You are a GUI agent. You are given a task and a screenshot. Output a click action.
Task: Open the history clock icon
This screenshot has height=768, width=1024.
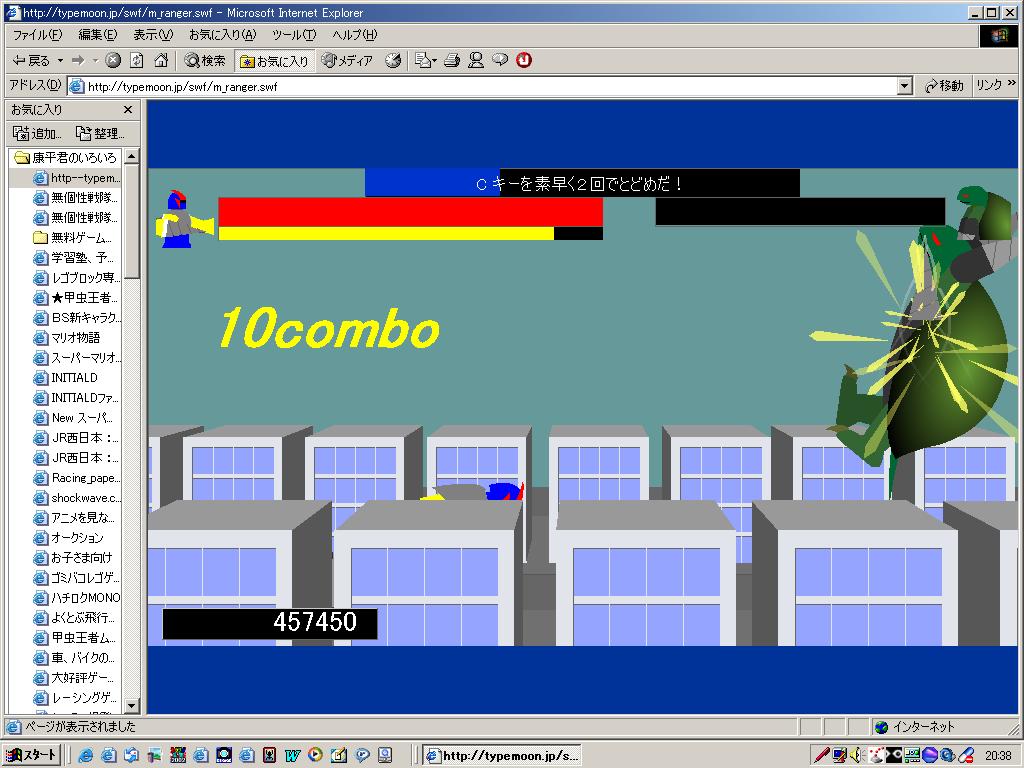point(393,61)
